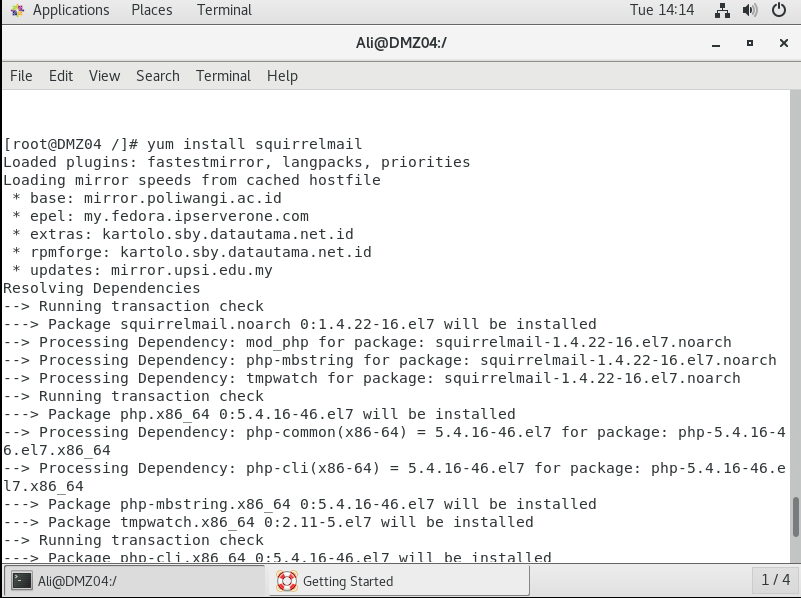Click the Getting Started lifebuoy icon

click(287, 581)
